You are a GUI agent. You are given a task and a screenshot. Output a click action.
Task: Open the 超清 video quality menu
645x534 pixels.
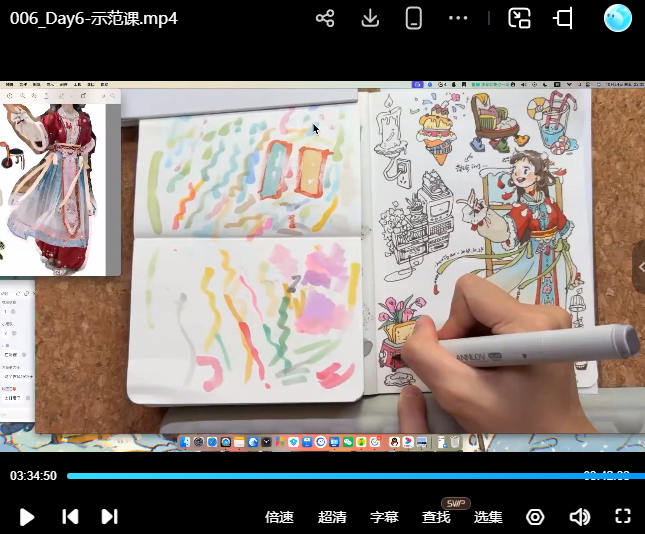pos(332,517)
